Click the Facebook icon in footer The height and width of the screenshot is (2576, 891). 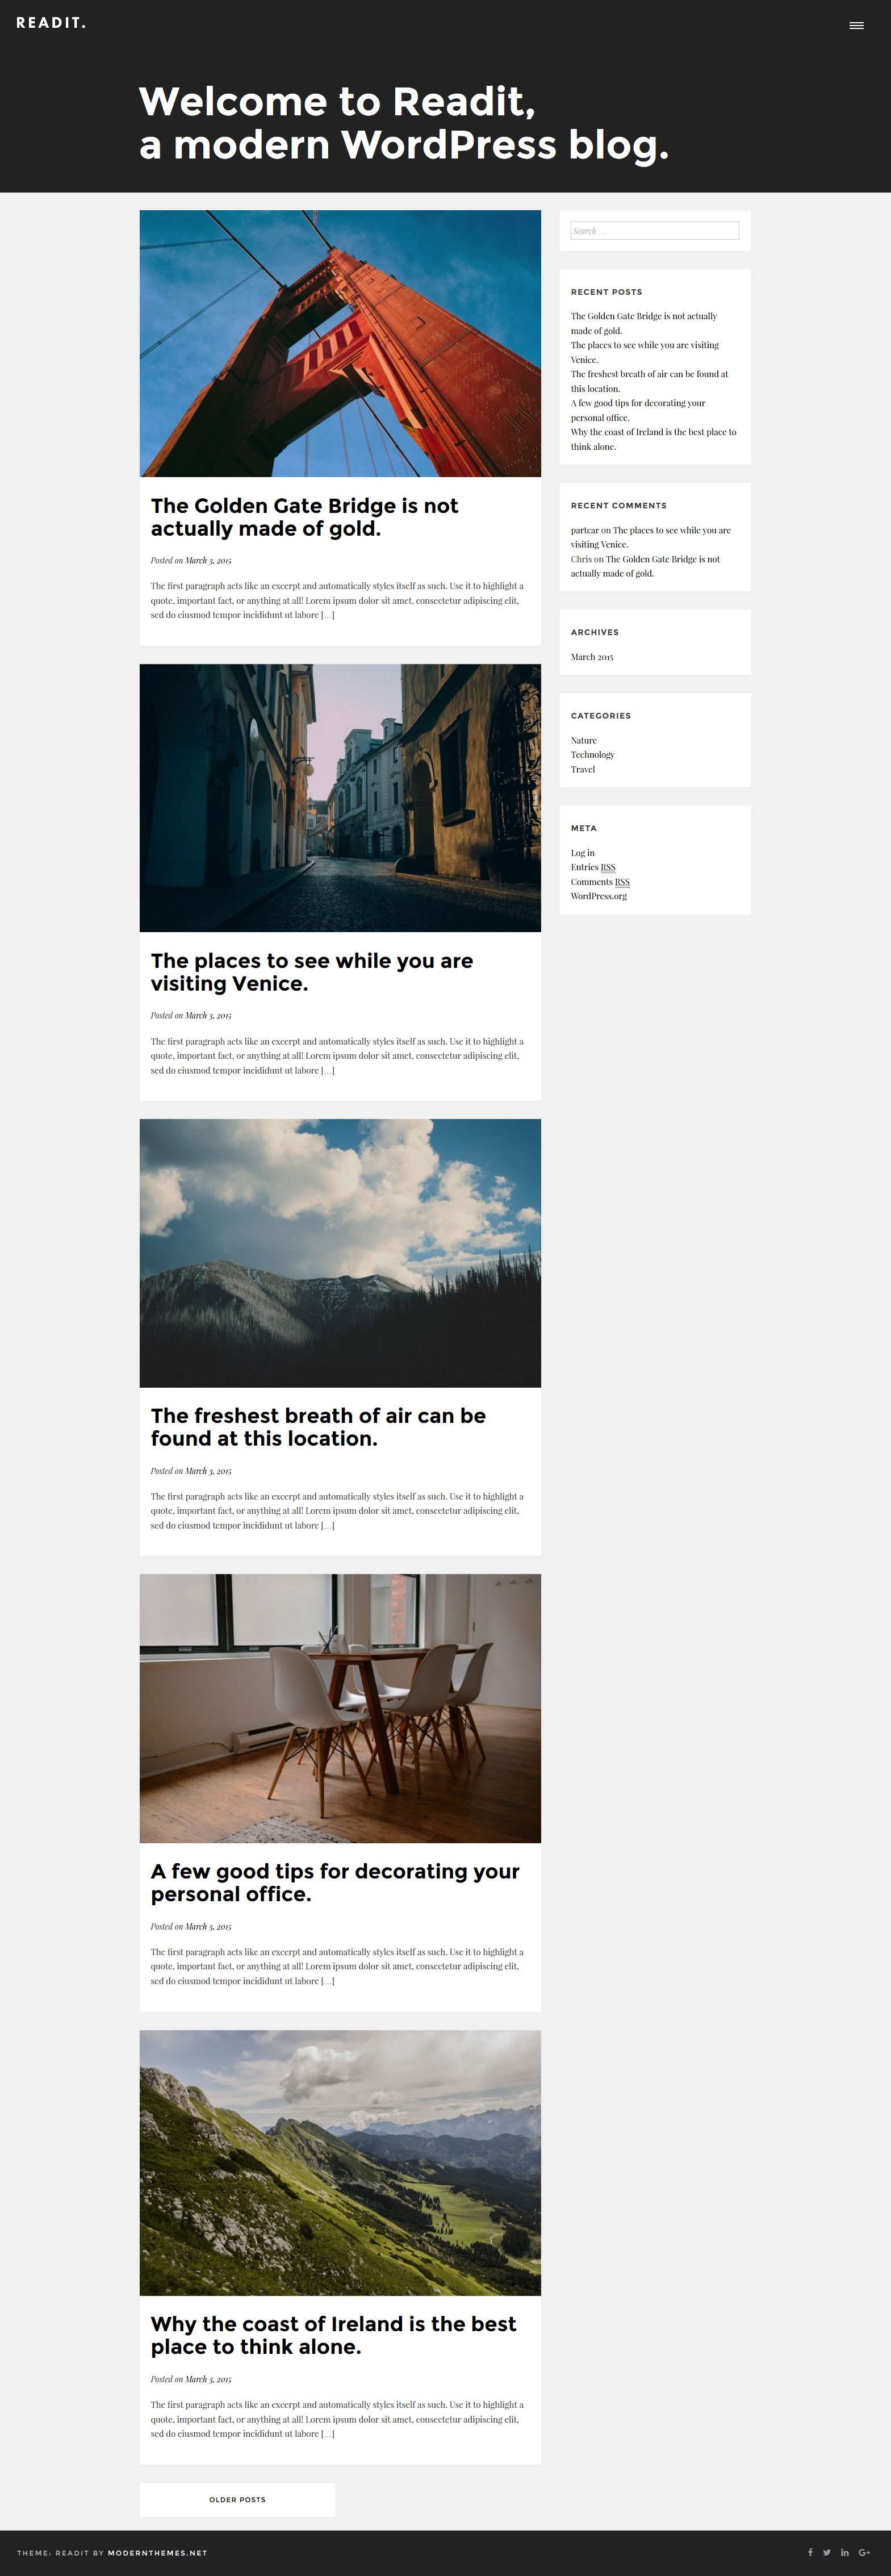click(810, 2552)
